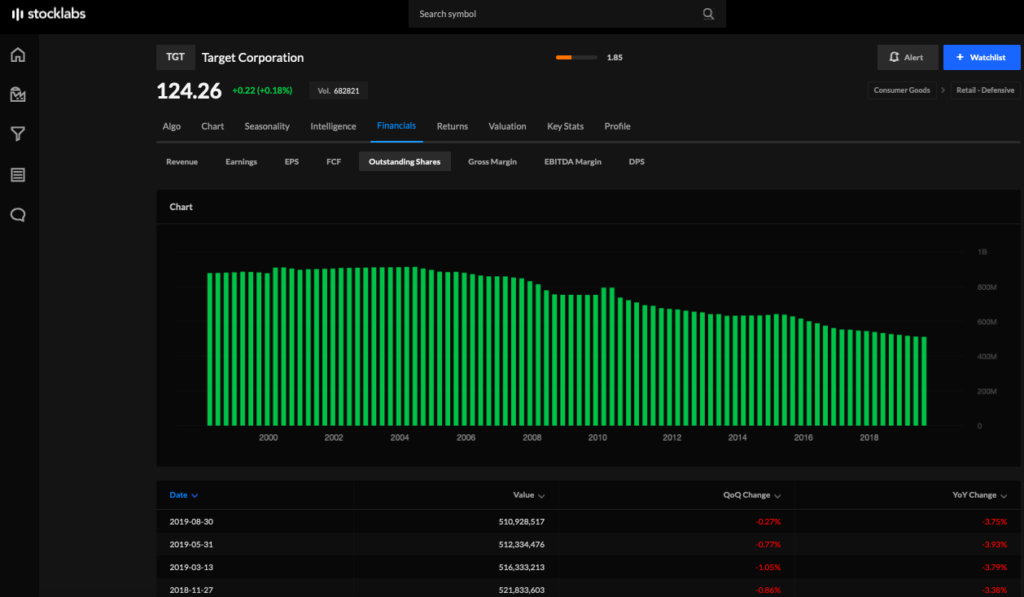Image resolution: width=1024 pixels, height=597 pixels.
Task: Switch to the Algo tab
Action: coord(172,126)
